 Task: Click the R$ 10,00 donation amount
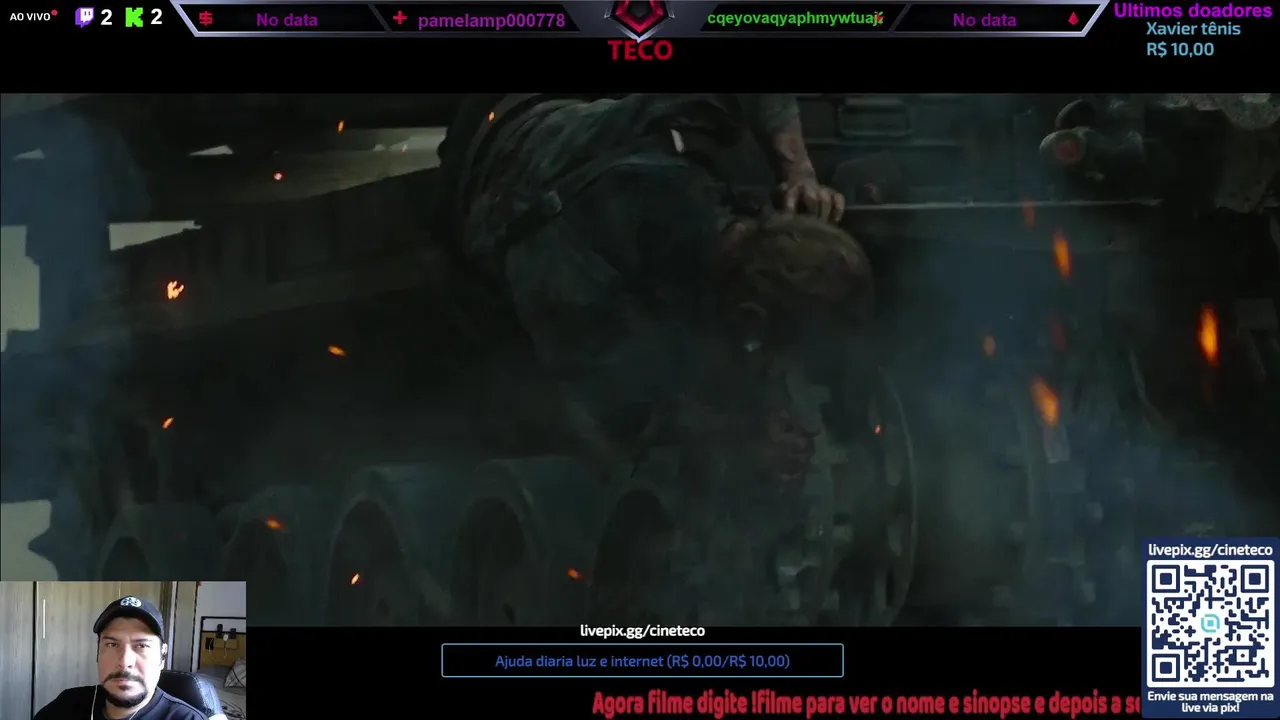(x=1180, y=49)
